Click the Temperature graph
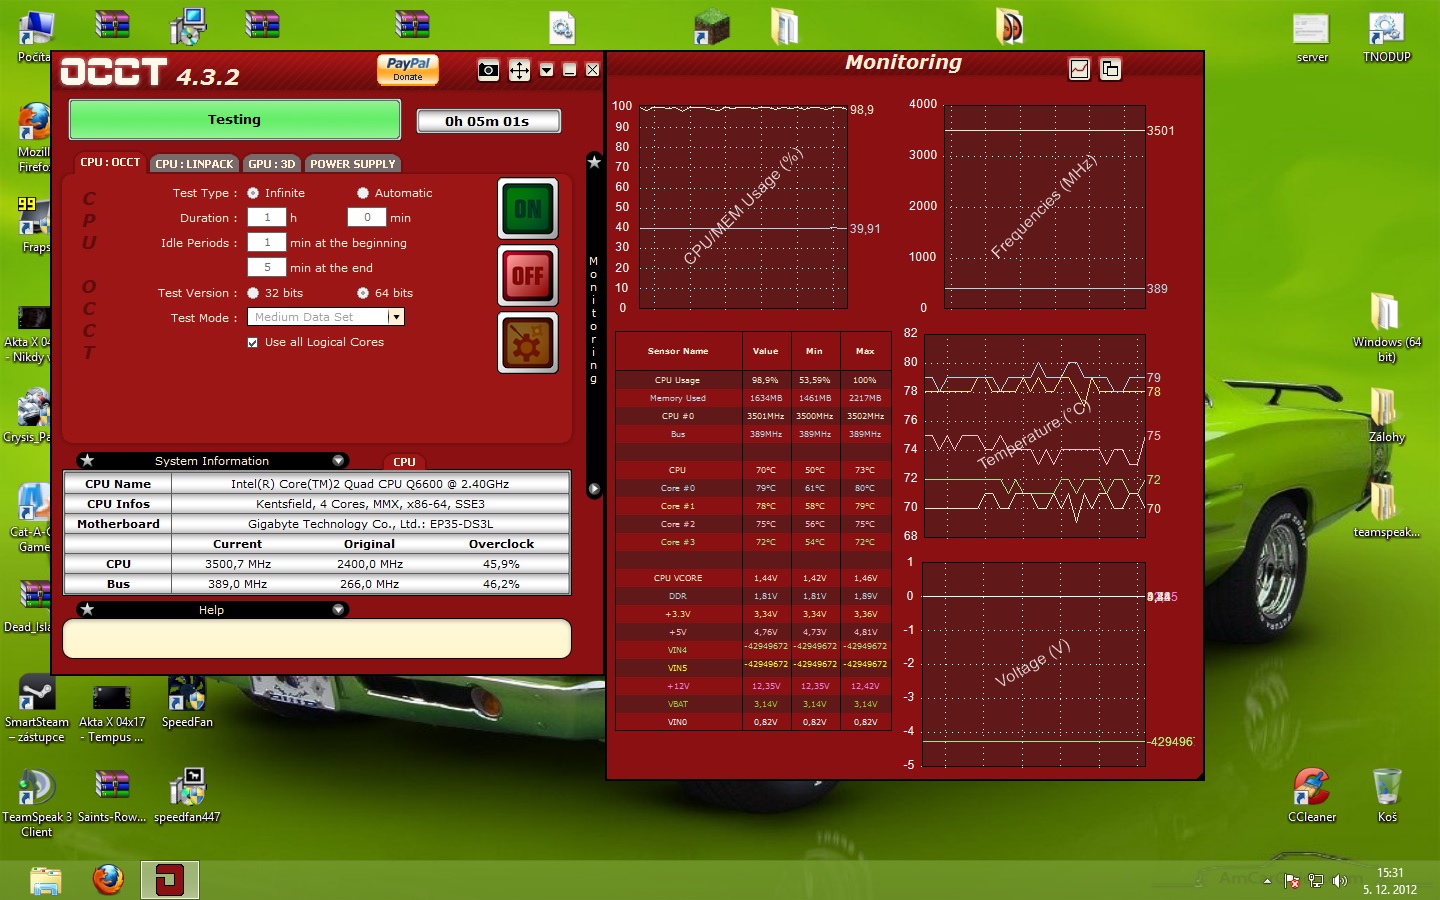The image size is (1440, 900). pyautogui.click(x=1034, y=436)
